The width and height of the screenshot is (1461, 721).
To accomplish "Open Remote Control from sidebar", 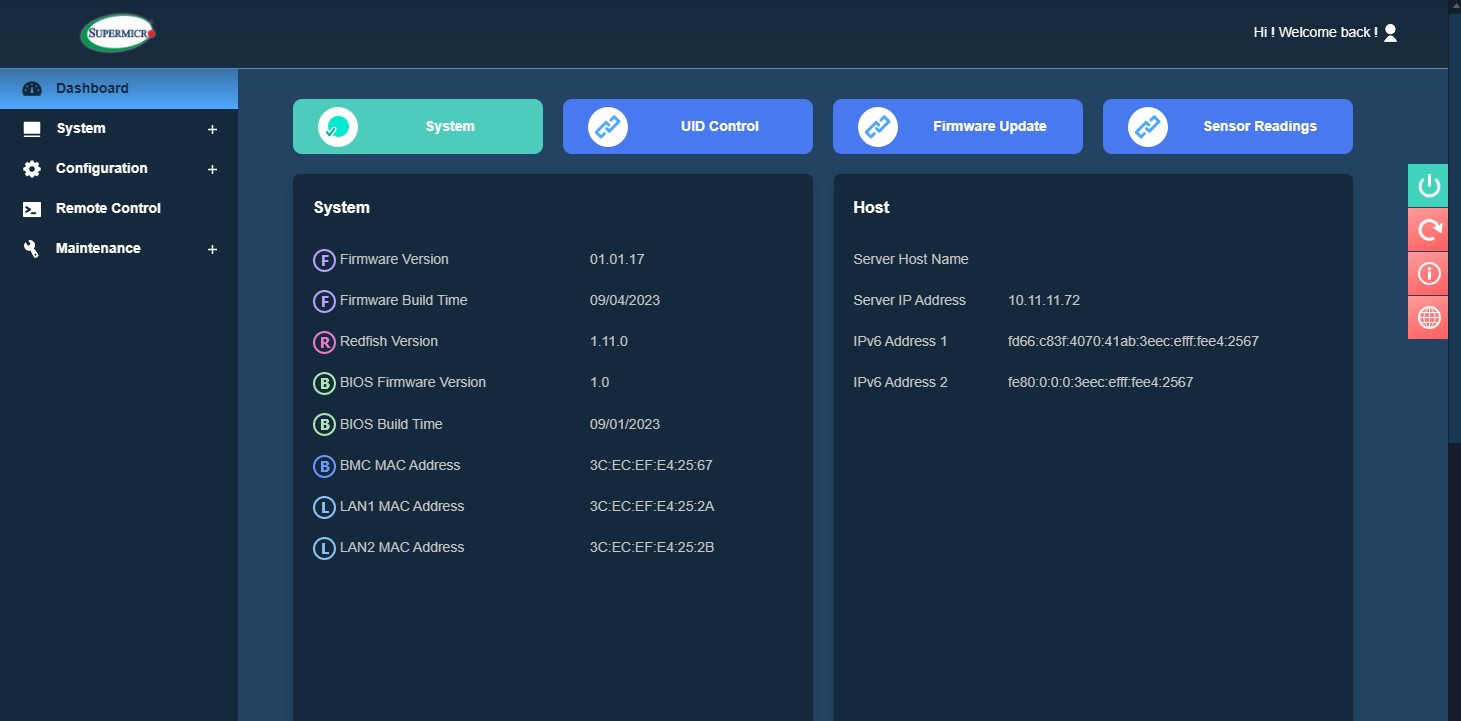I will tap(108, 208).
